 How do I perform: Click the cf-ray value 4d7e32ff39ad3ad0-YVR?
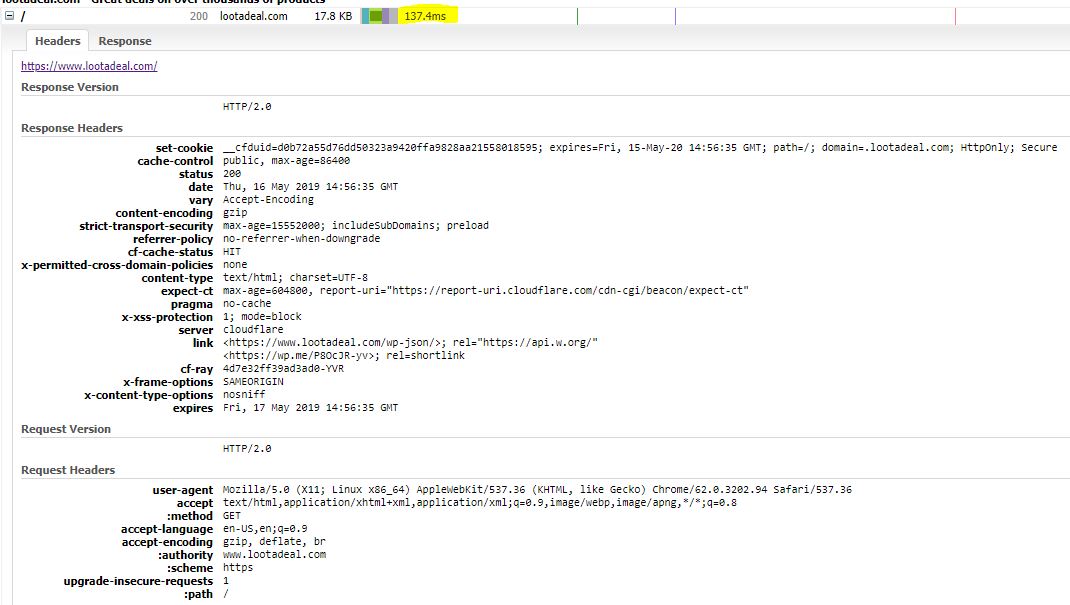[x=283, y=368]
